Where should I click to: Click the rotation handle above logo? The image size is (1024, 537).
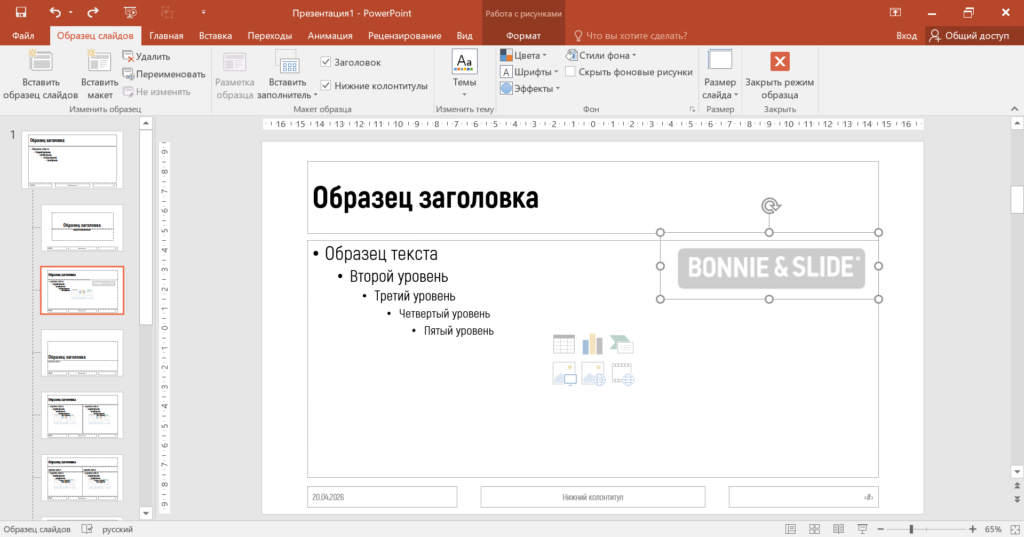point(770,206)
